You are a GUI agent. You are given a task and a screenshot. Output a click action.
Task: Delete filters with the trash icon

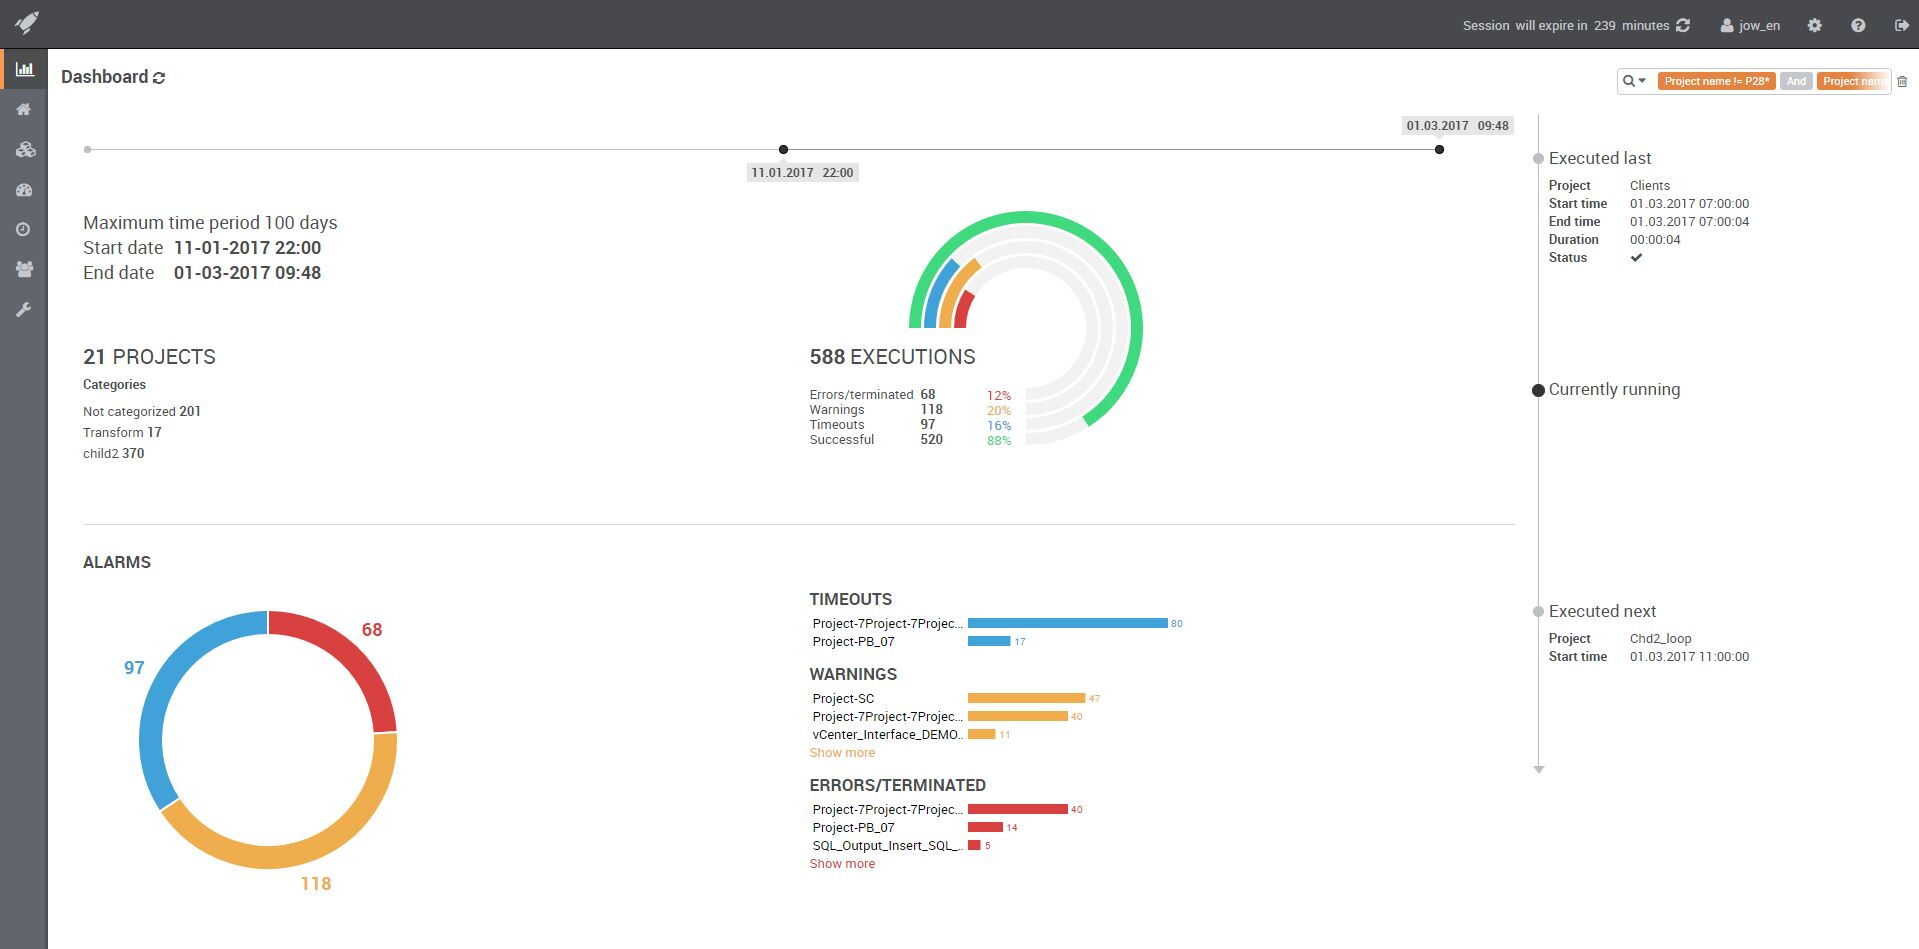pyautogui.click(x=1902, y=82)
